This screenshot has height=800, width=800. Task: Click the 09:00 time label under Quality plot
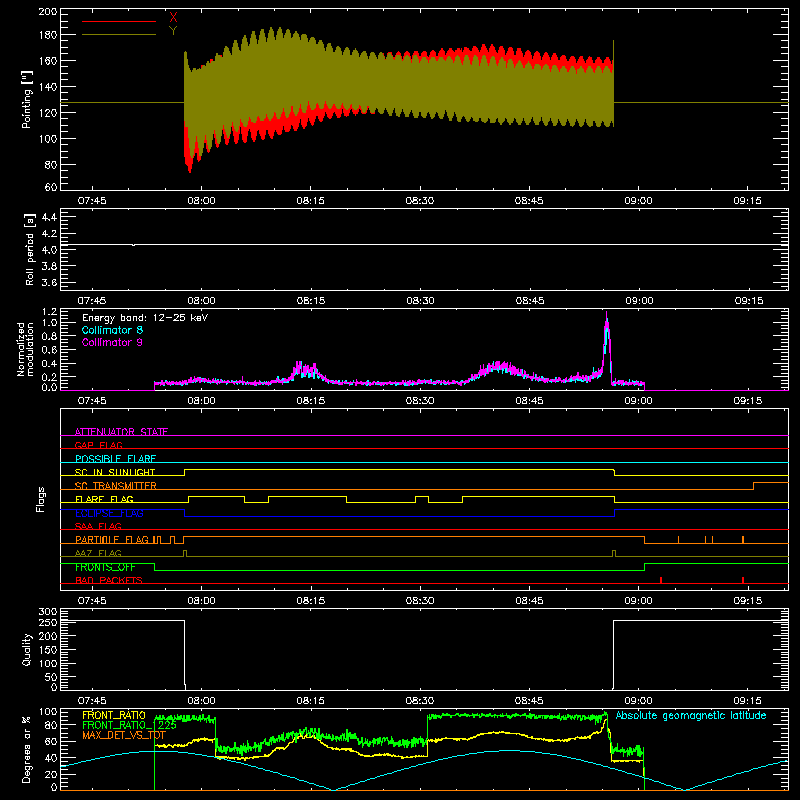(x=638, y=701)
